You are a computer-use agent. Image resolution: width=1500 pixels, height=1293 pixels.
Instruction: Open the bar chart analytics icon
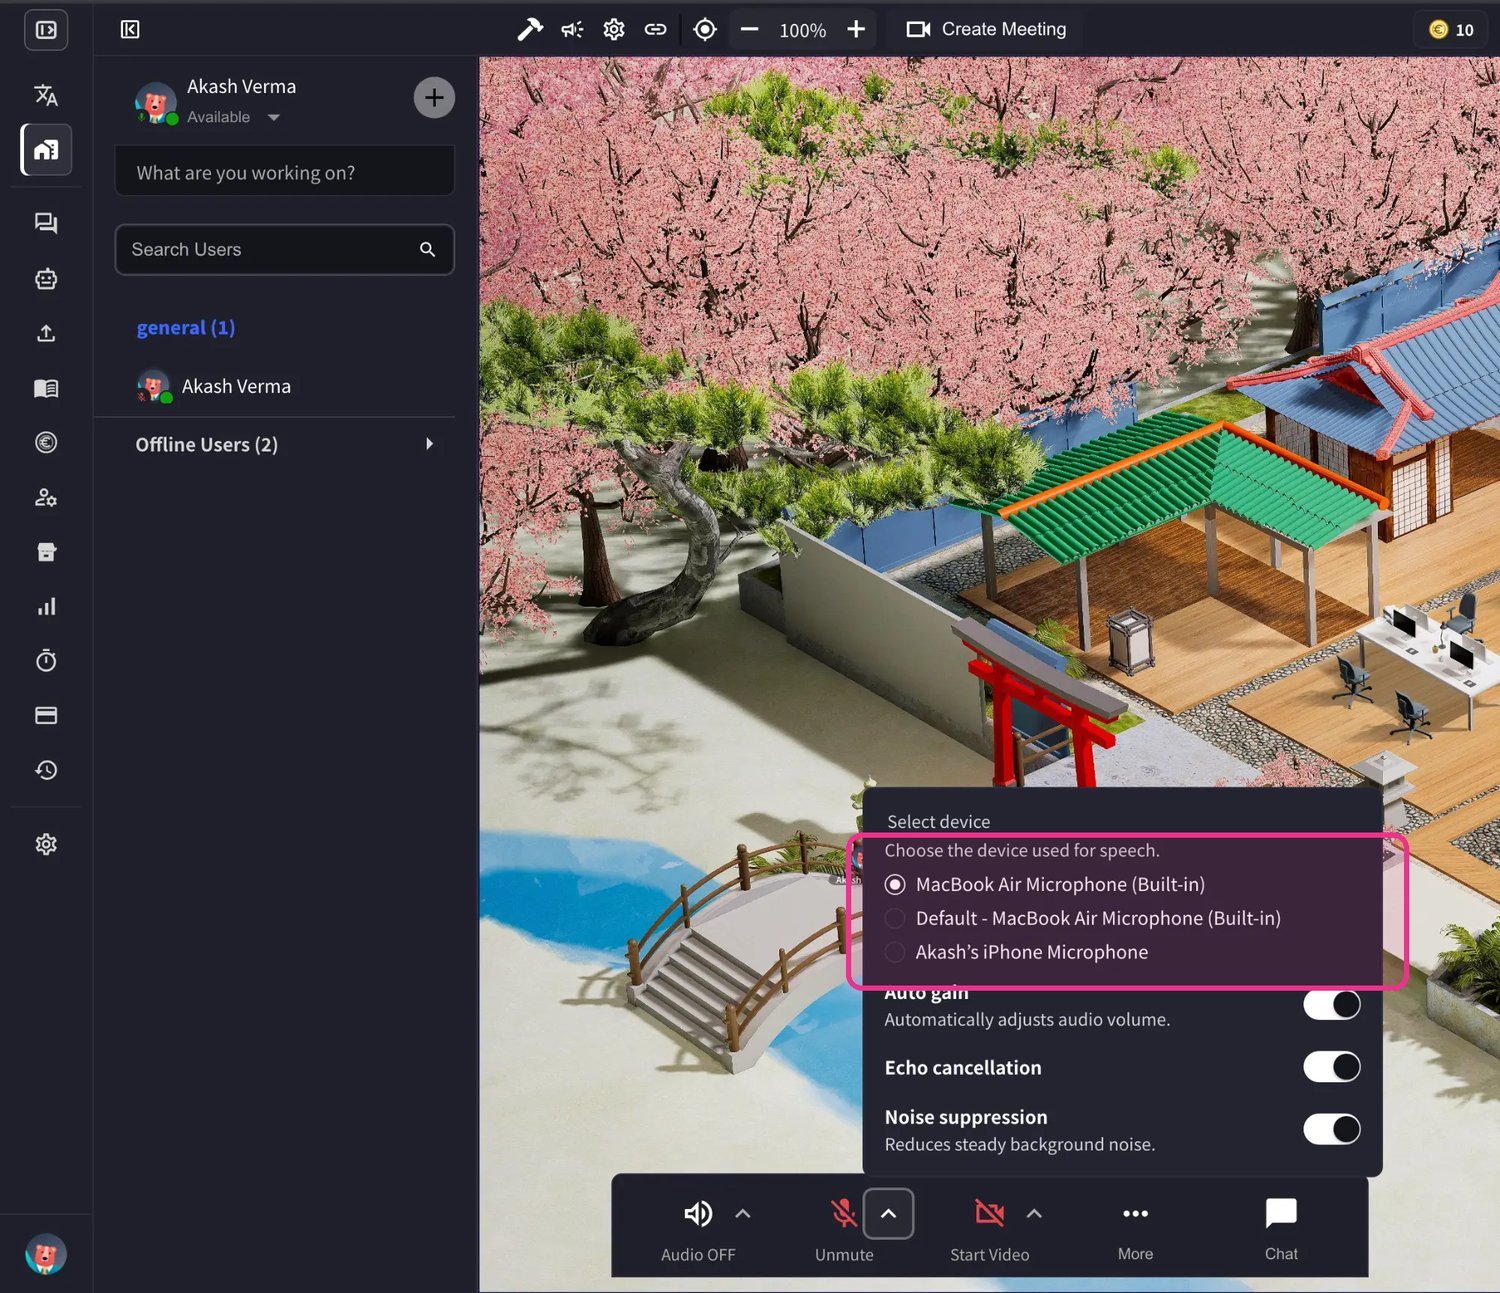[46, 606]
